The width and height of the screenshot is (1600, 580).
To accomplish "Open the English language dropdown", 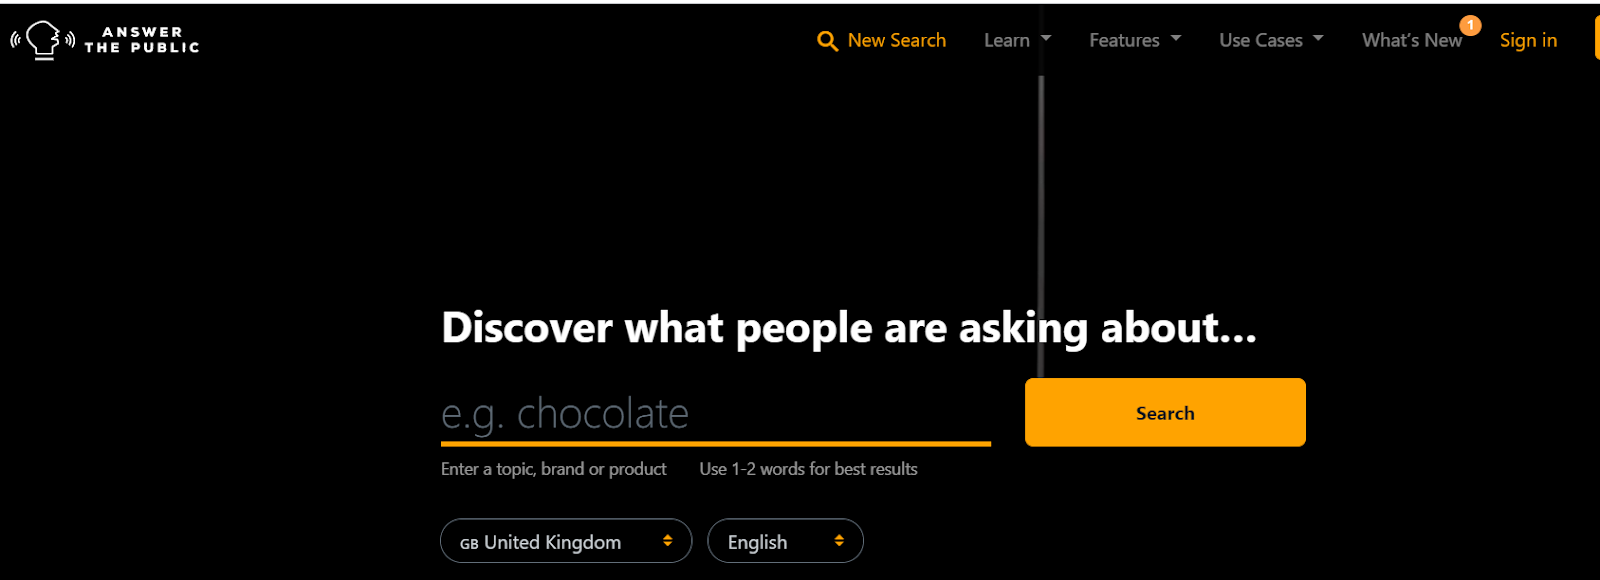I will click(785, 541).
